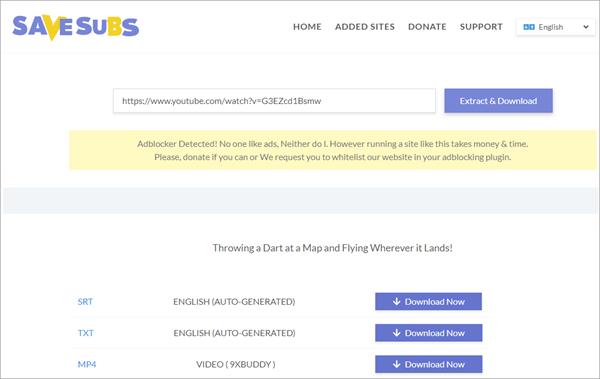Open the ADDED SITES page

coord(365,27)
